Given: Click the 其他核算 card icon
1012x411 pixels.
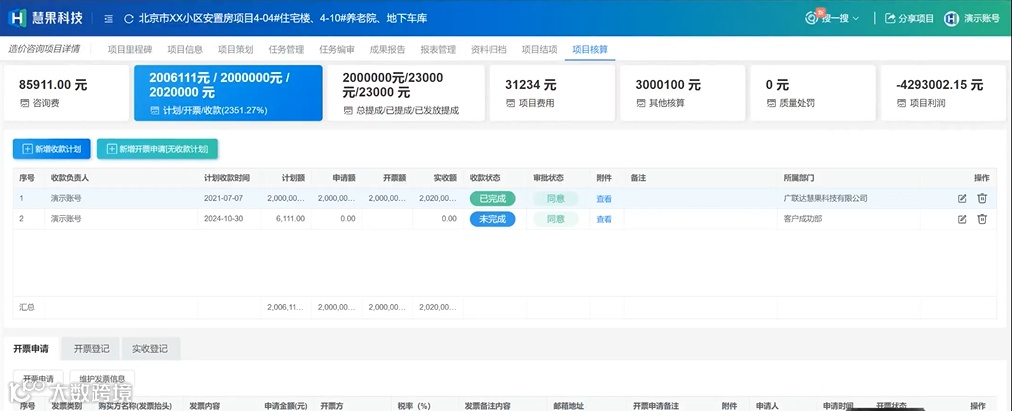Looking at the screenshot, I should click(x=640, y=103).
